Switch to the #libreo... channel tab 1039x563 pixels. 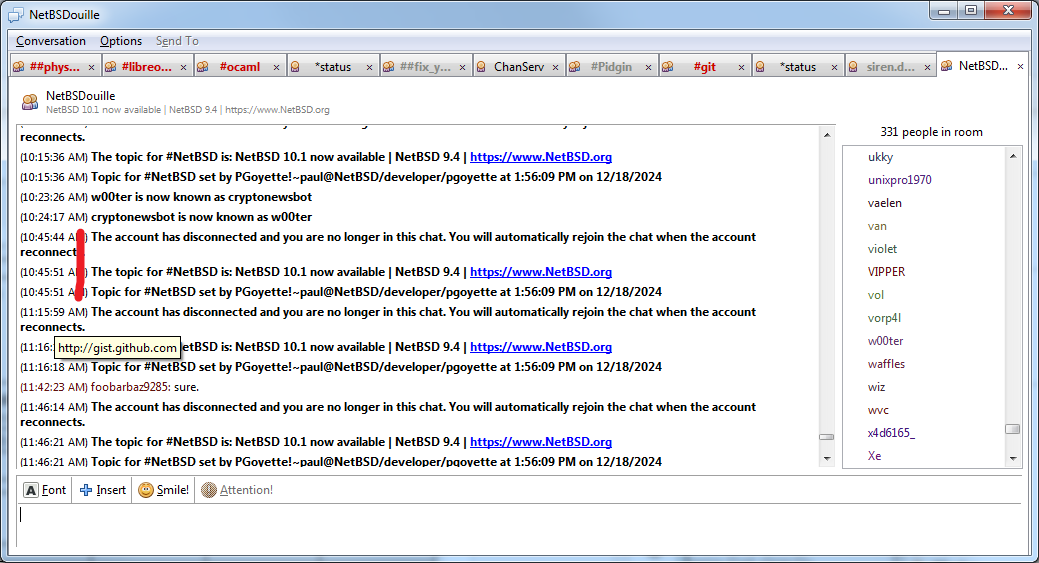tap(146, 67)
